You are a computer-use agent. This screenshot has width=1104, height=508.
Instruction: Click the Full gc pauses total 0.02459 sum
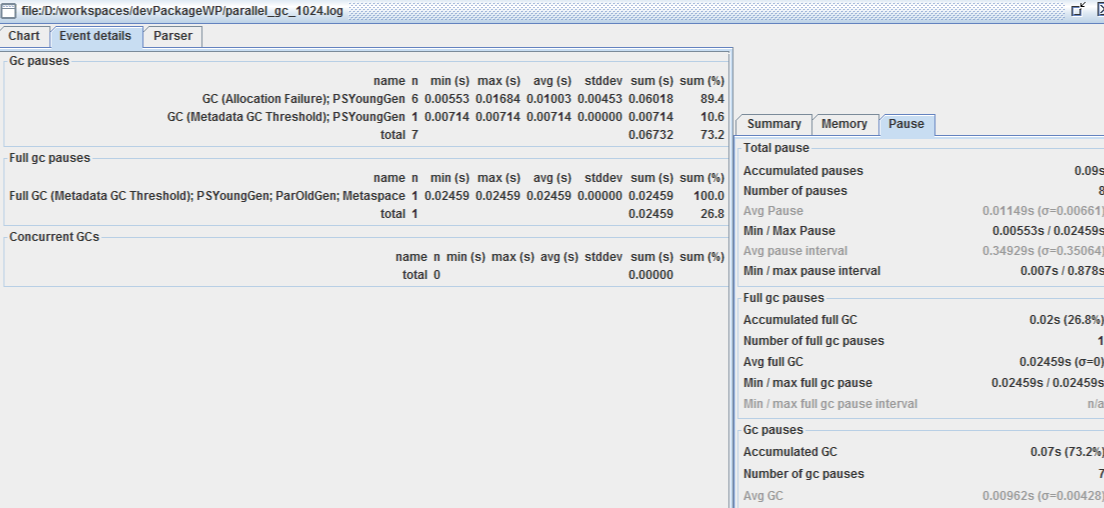click(x=651, y=214)
